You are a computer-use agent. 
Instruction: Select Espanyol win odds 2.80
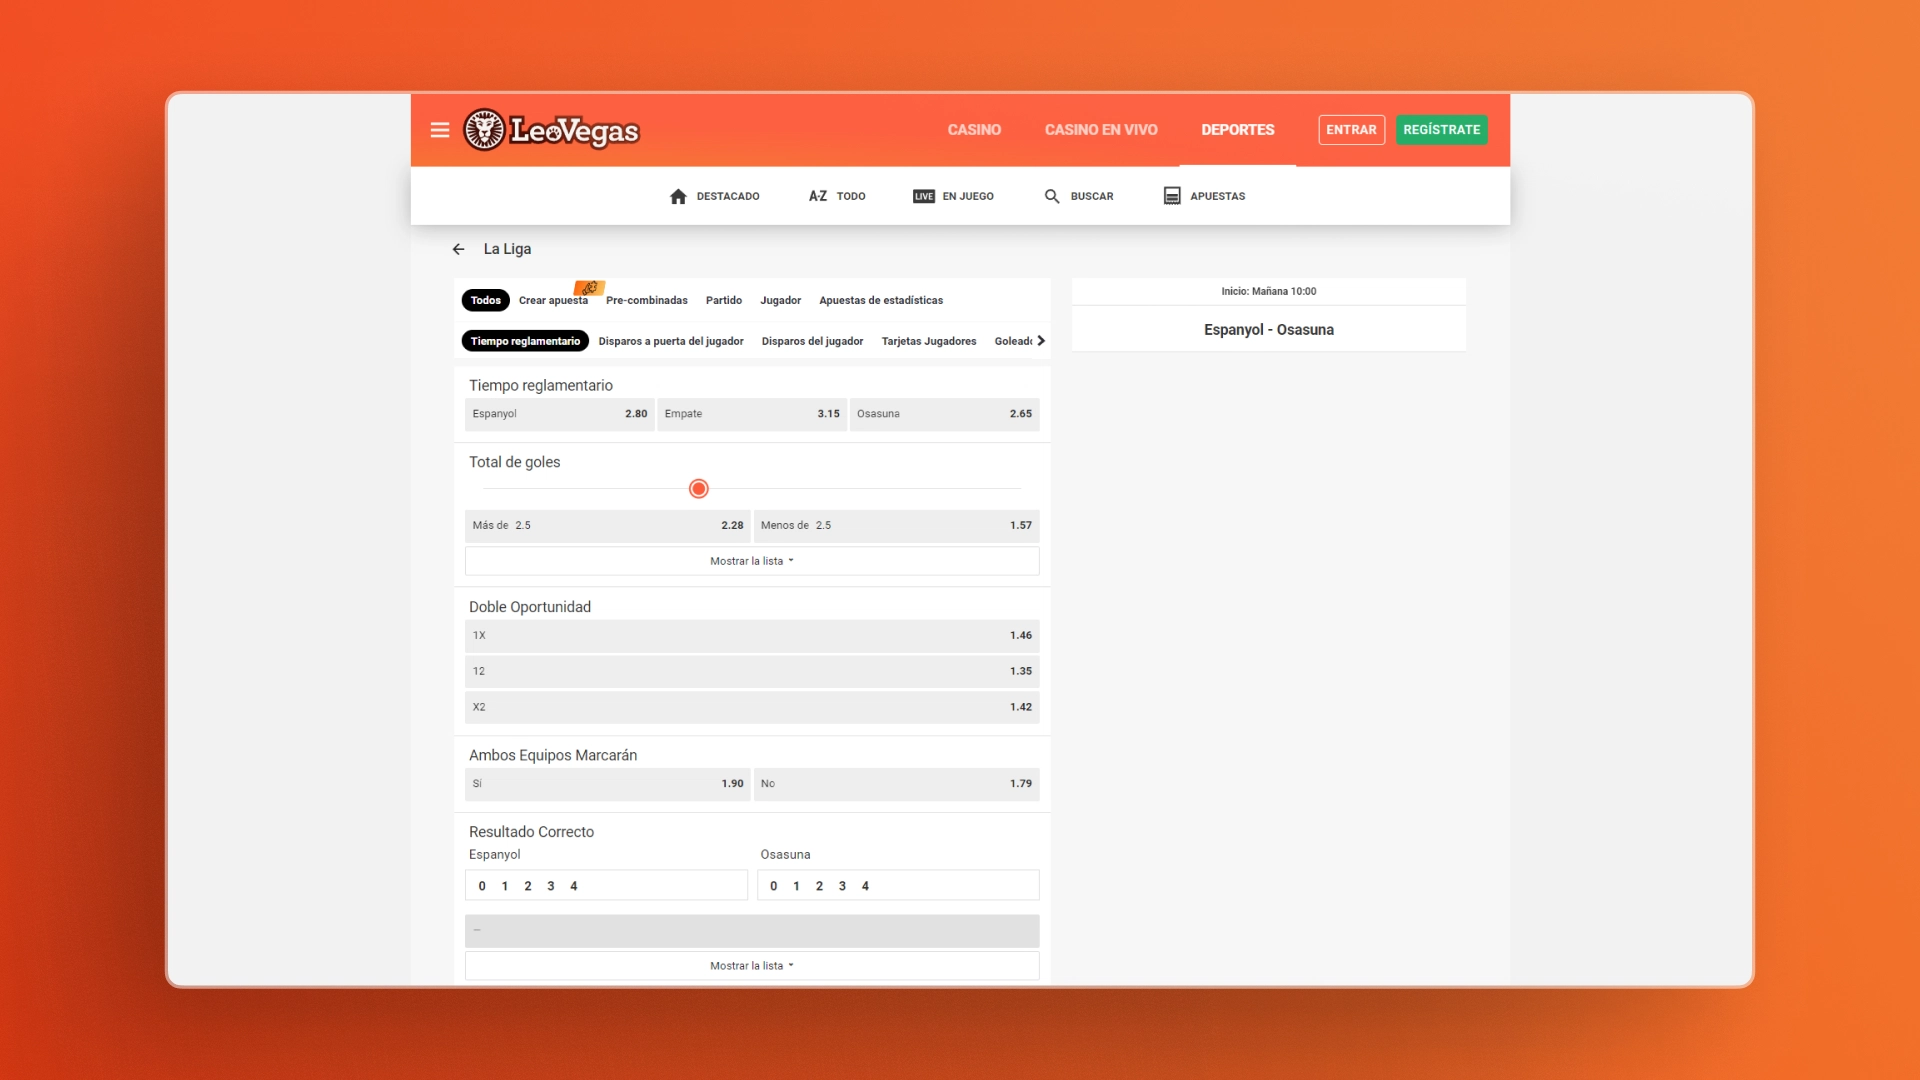tap(559, 413)
